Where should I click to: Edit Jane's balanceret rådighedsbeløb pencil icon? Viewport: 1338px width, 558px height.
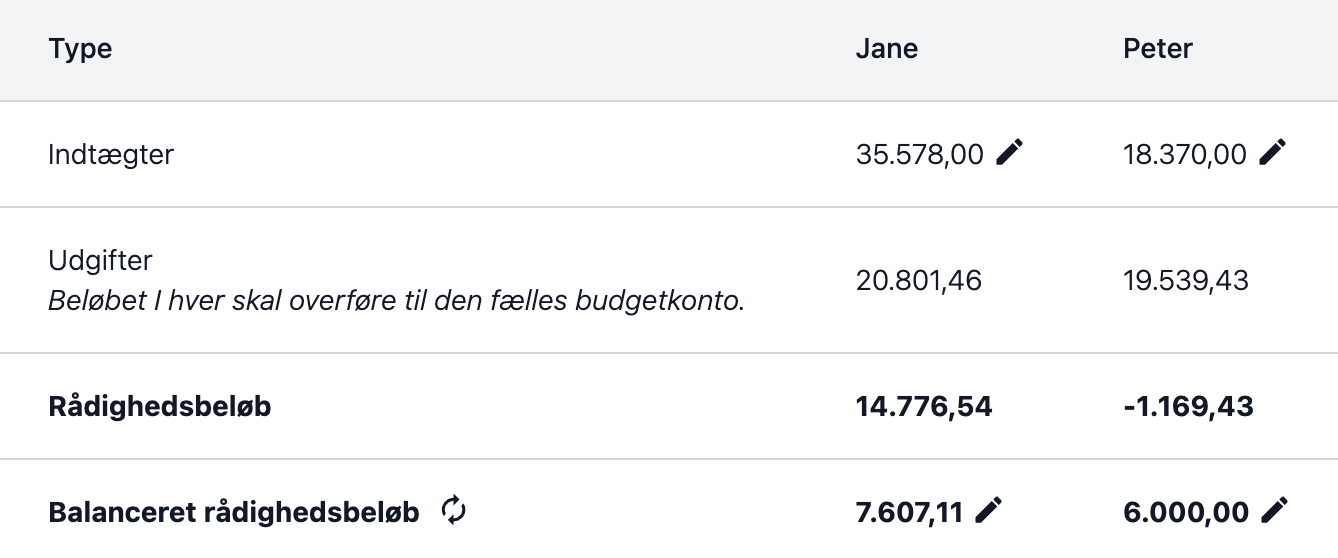[x=988, y=511]
